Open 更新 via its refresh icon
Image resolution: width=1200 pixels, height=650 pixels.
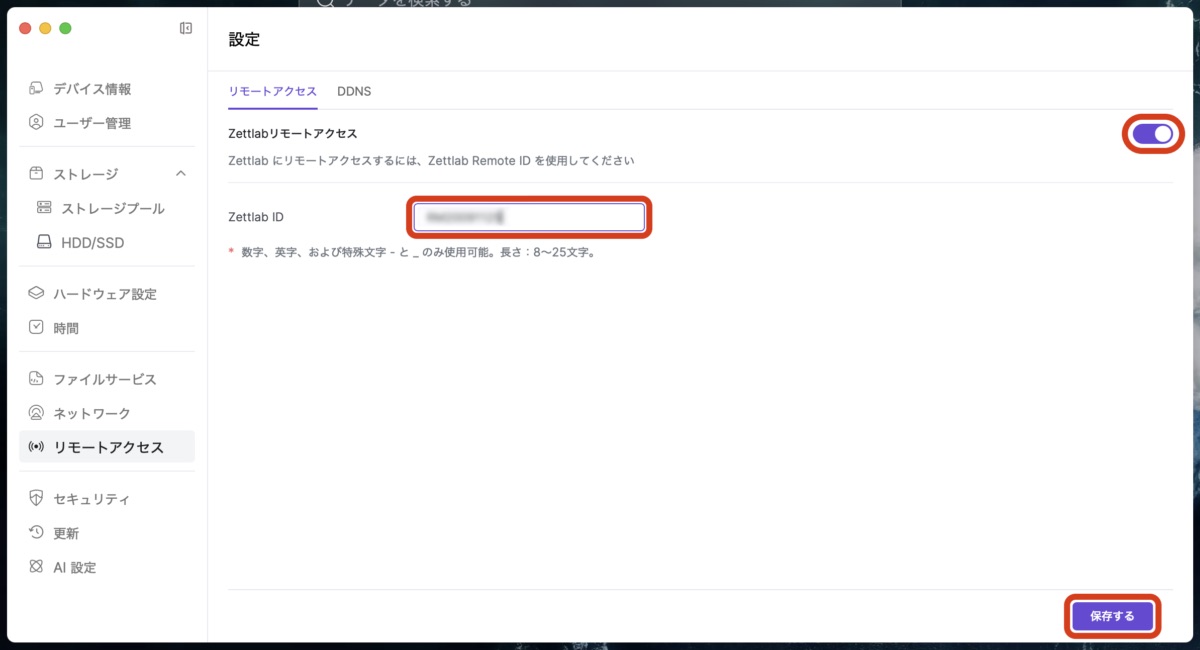click(x=34, y=532)
